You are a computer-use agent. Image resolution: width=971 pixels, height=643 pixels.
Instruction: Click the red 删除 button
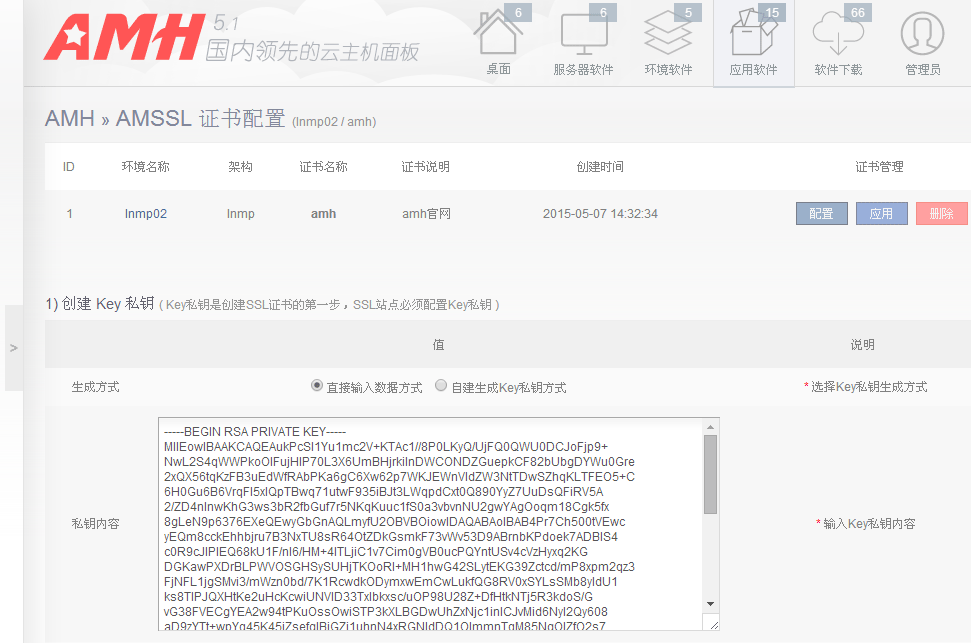point(941,214)
